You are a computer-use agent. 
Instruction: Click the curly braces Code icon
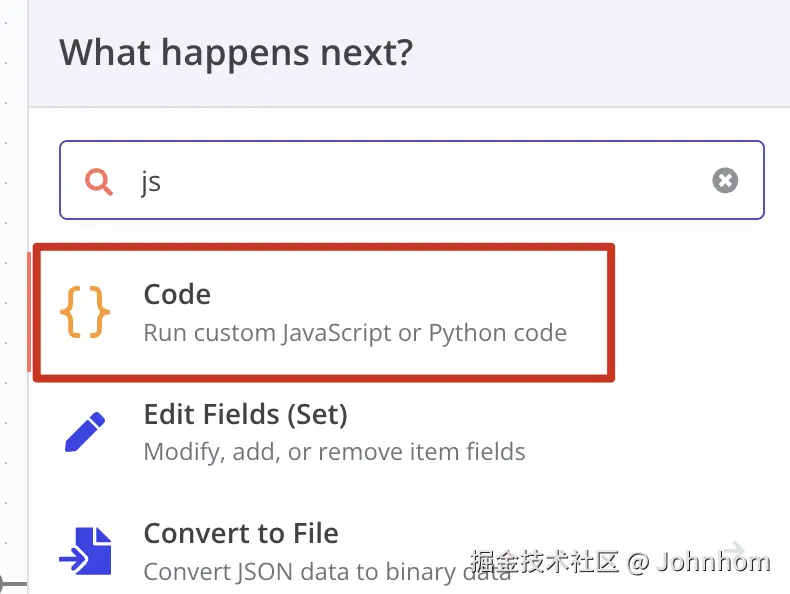(85, 312)
